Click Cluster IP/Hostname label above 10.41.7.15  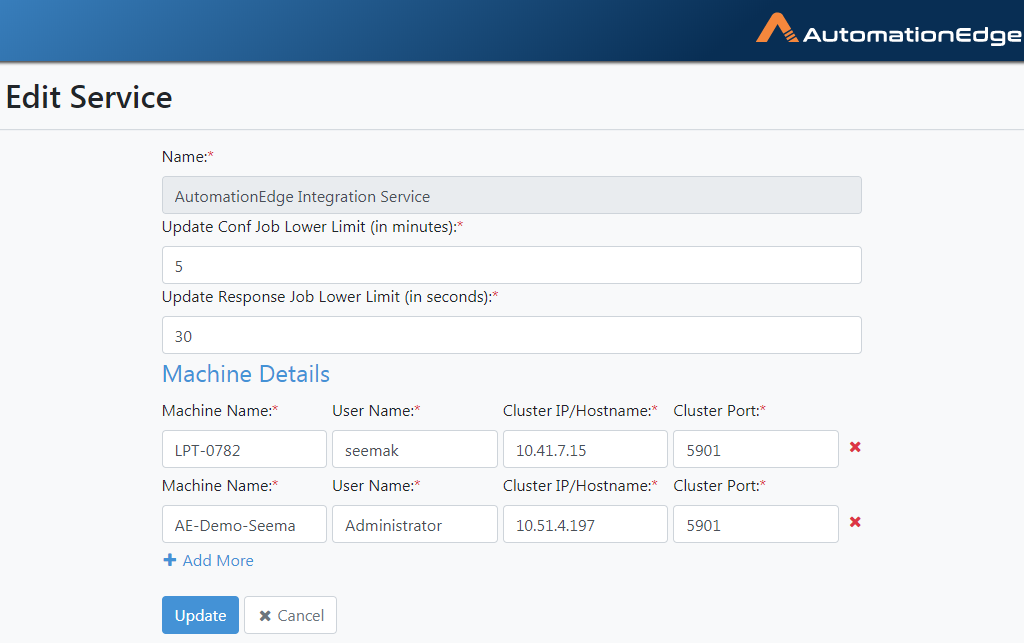(580, 411)
